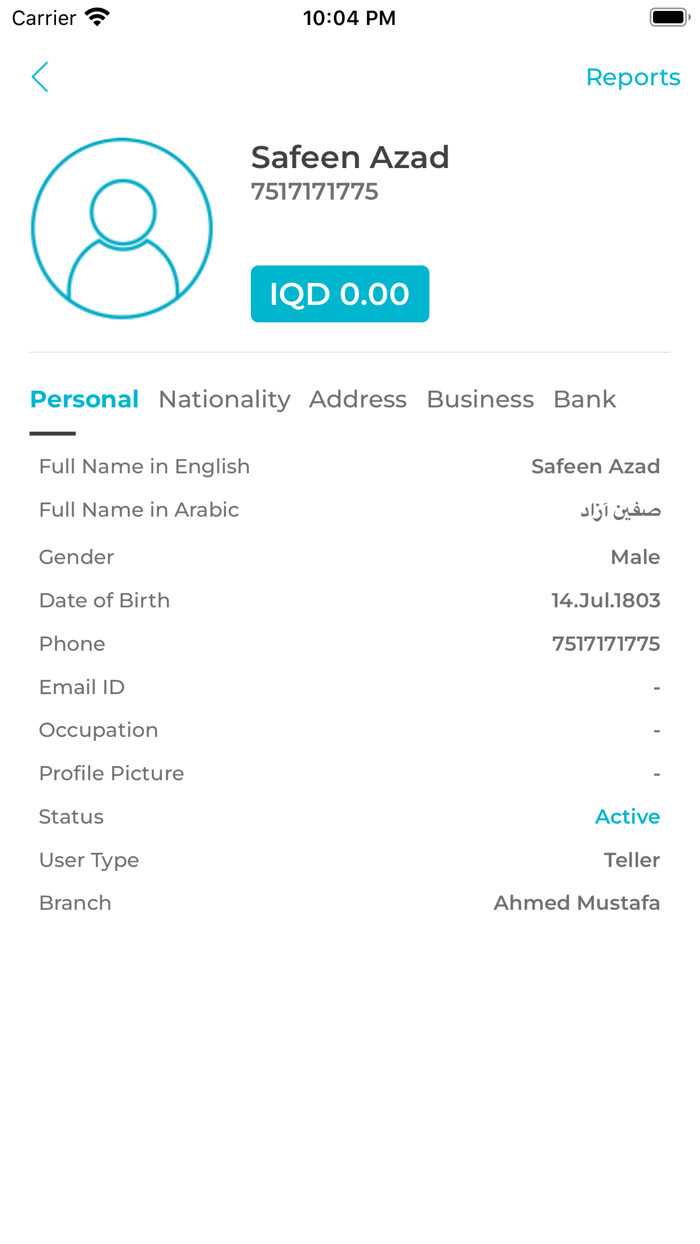Select the Full Name in English row
The height and width of the screenshot is (1244, 700).
click(350, 466)
